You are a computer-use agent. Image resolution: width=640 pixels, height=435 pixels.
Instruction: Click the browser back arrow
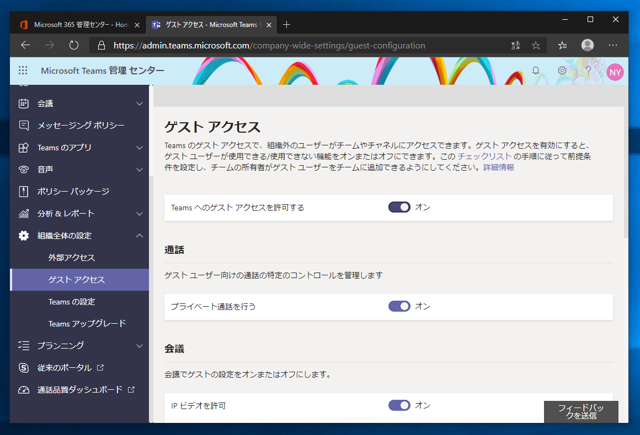click(x=25, y=45)
